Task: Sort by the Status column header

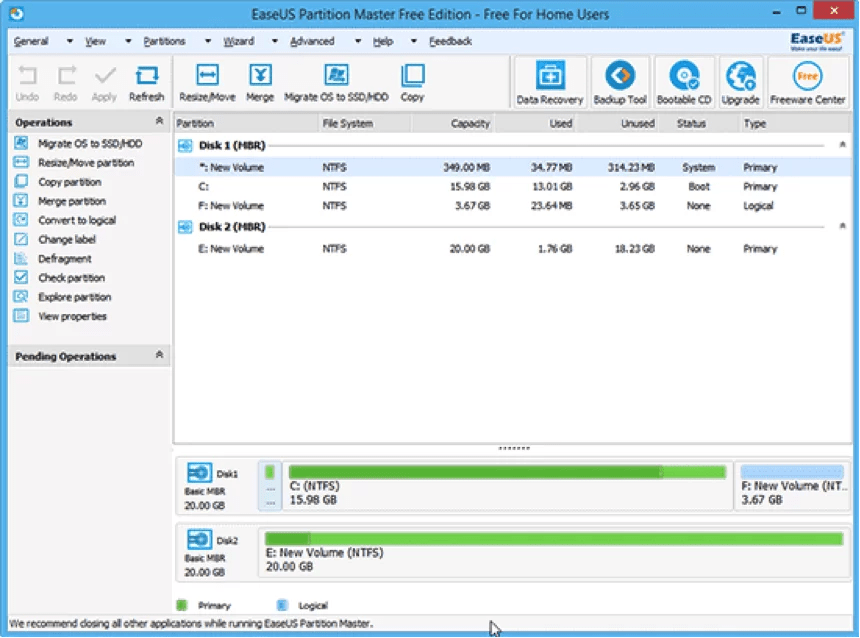Action: click(x=699, y=123)
